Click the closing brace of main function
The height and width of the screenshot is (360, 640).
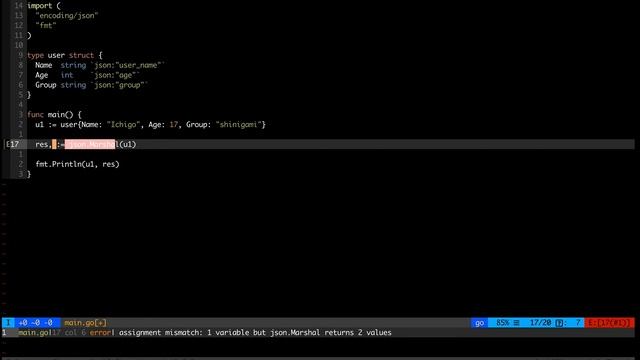pyautogui.click(x=29, y=174)
